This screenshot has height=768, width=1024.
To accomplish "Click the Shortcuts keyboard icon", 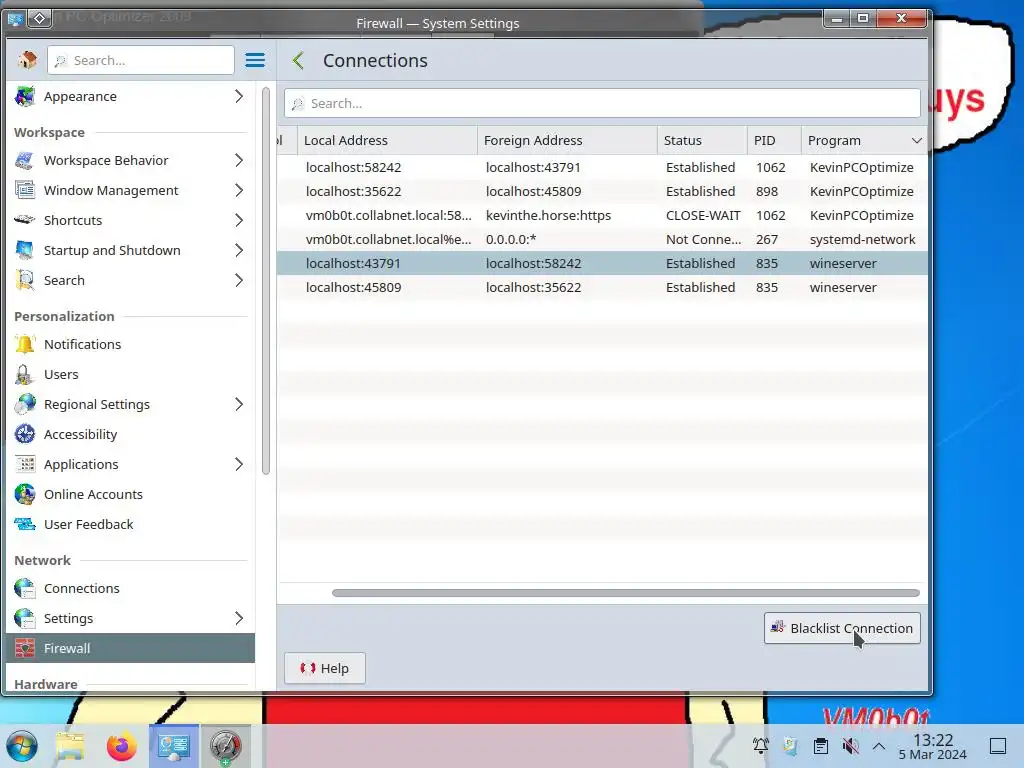I will 25,220.
